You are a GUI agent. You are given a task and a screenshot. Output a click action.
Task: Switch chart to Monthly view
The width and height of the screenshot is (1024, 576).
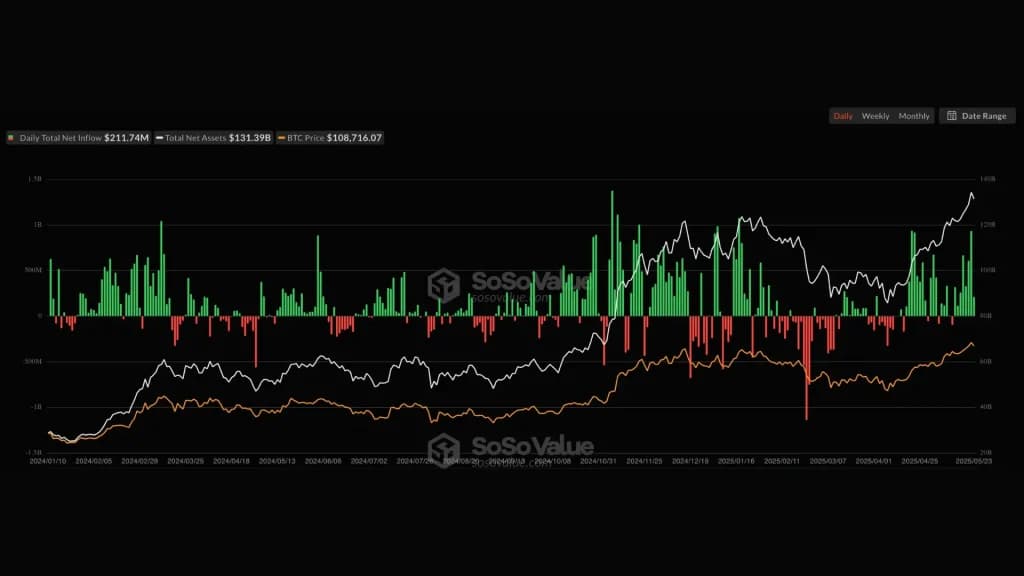pyautogui.click(x=914, y=116)
